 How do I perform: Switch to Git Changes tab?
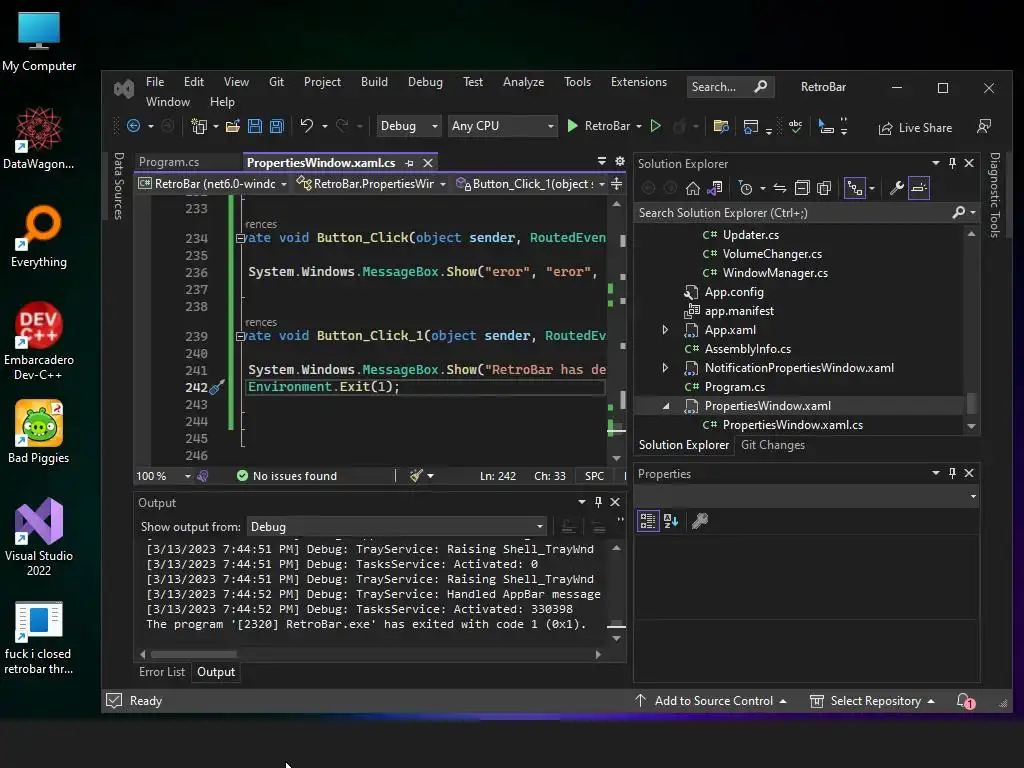tap(773, 445)
